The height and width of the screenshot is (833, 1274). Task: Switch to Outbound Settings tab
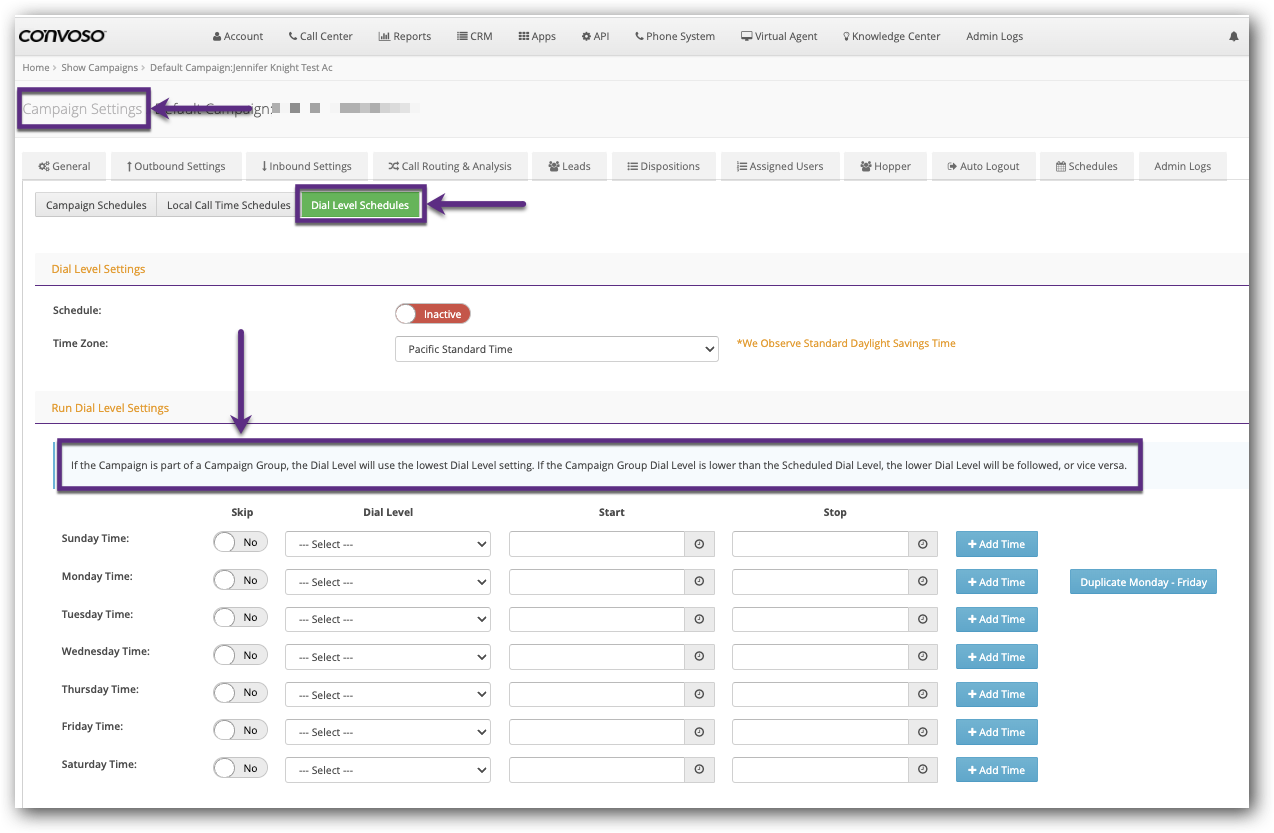coord(176,166)
